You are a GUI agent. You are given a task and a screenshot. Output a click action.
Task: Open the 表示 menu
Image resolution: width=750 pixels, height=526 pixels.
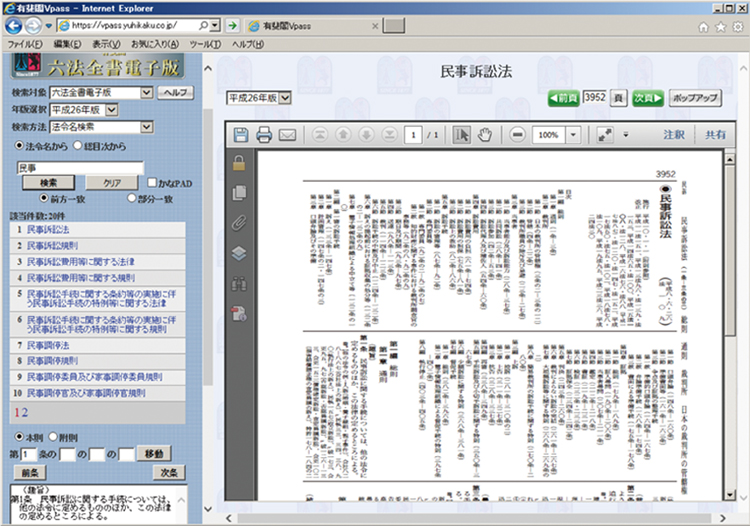(x=106, y=44)
